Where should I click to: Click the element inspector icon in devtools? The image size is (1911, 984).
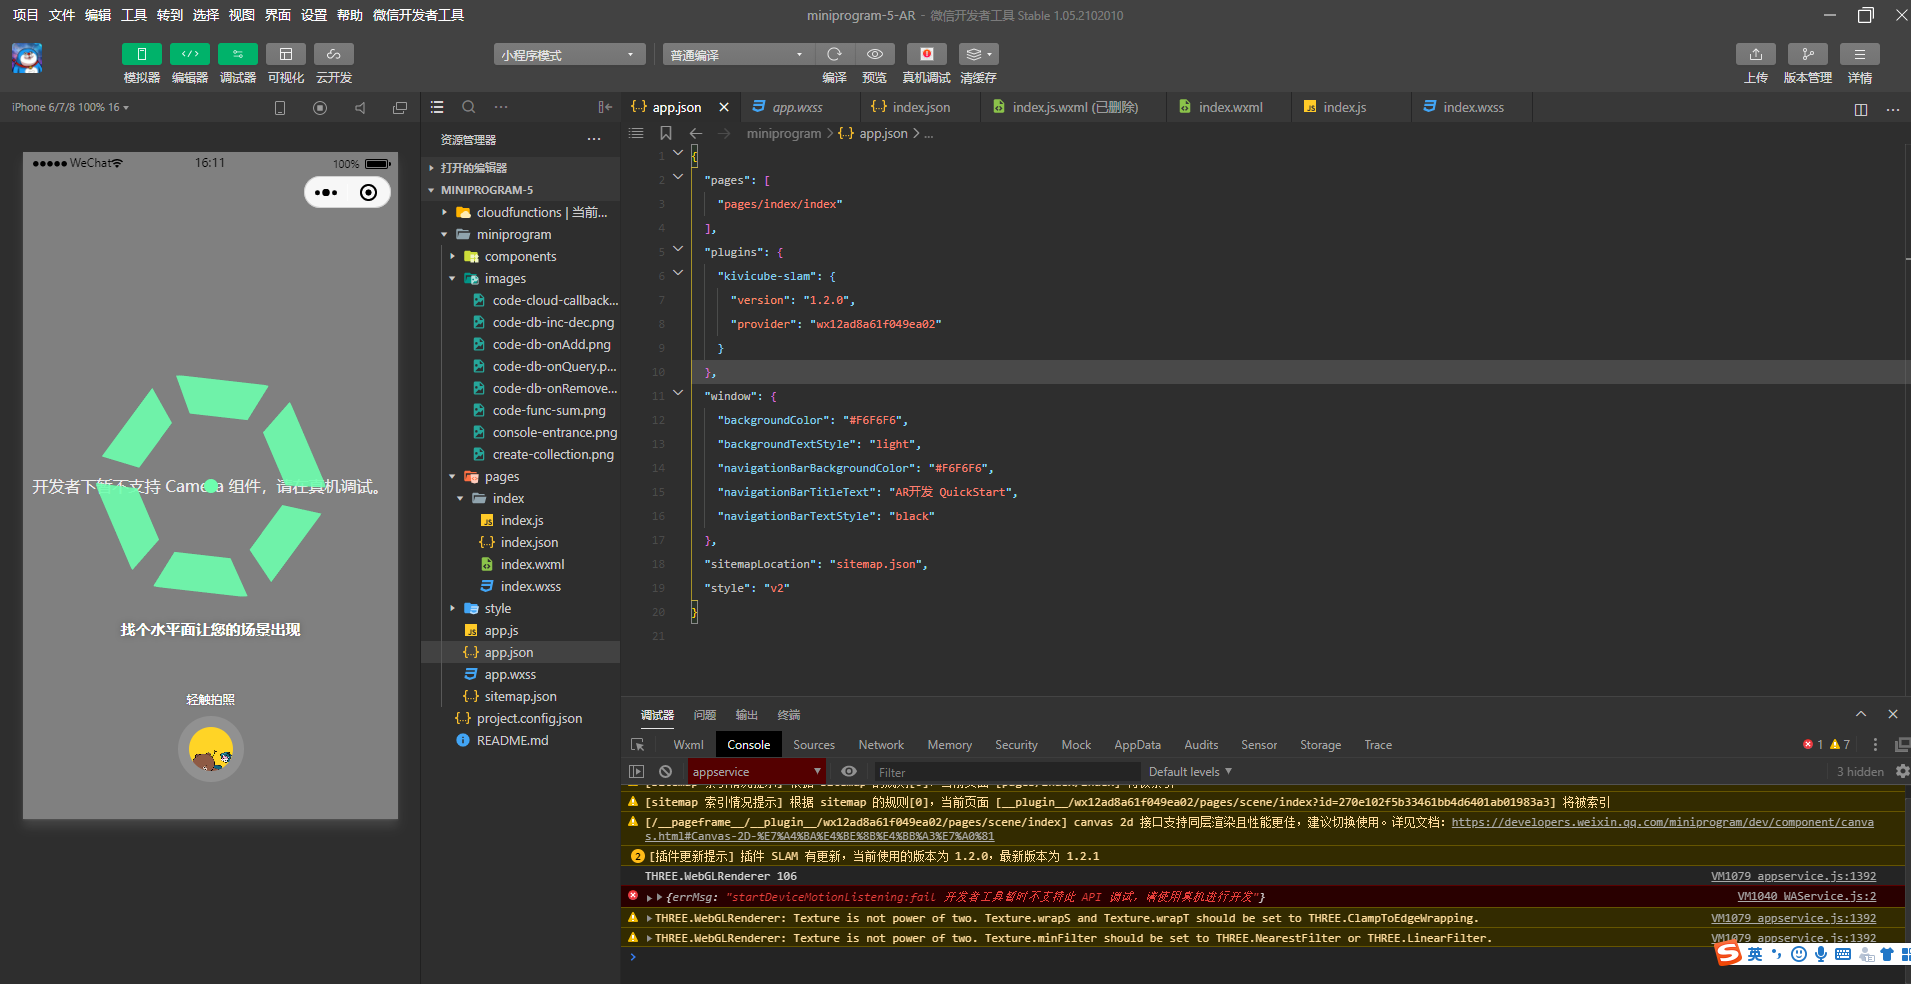tap(638, 745)
